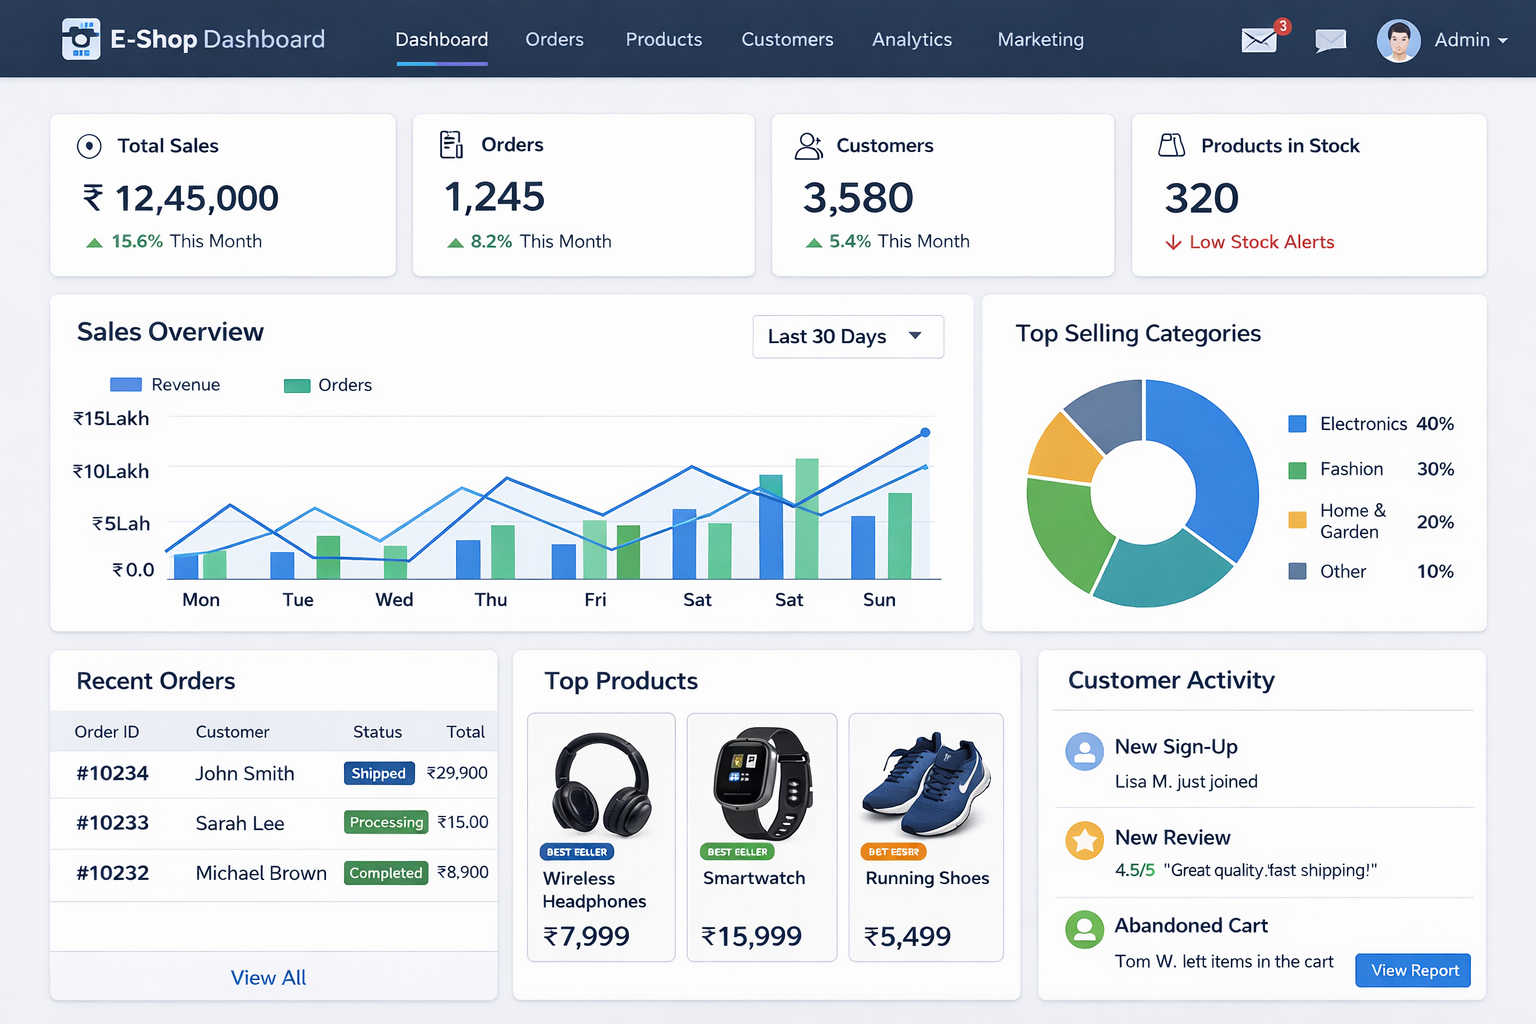The width and height of the screenshot is (1536, 1024).
Task: Select the Electronics color swatch in legend
Action: point(1296,423)
